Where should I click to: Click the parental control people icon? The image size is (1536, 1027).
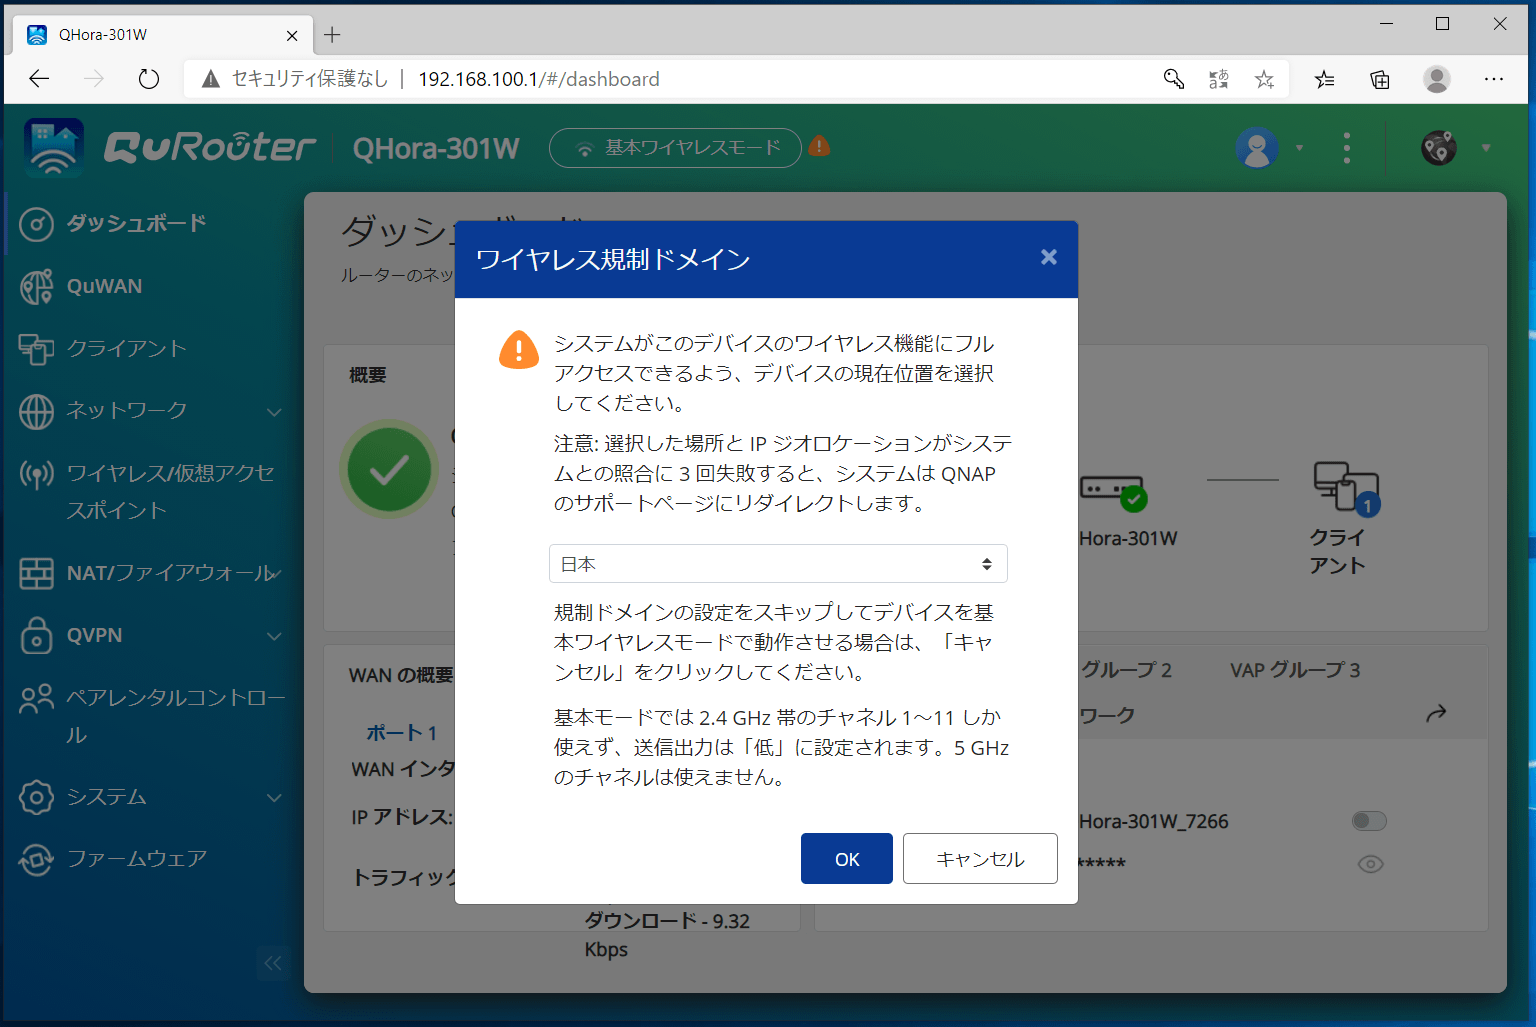pyautogui.click(x=36, y=699)
